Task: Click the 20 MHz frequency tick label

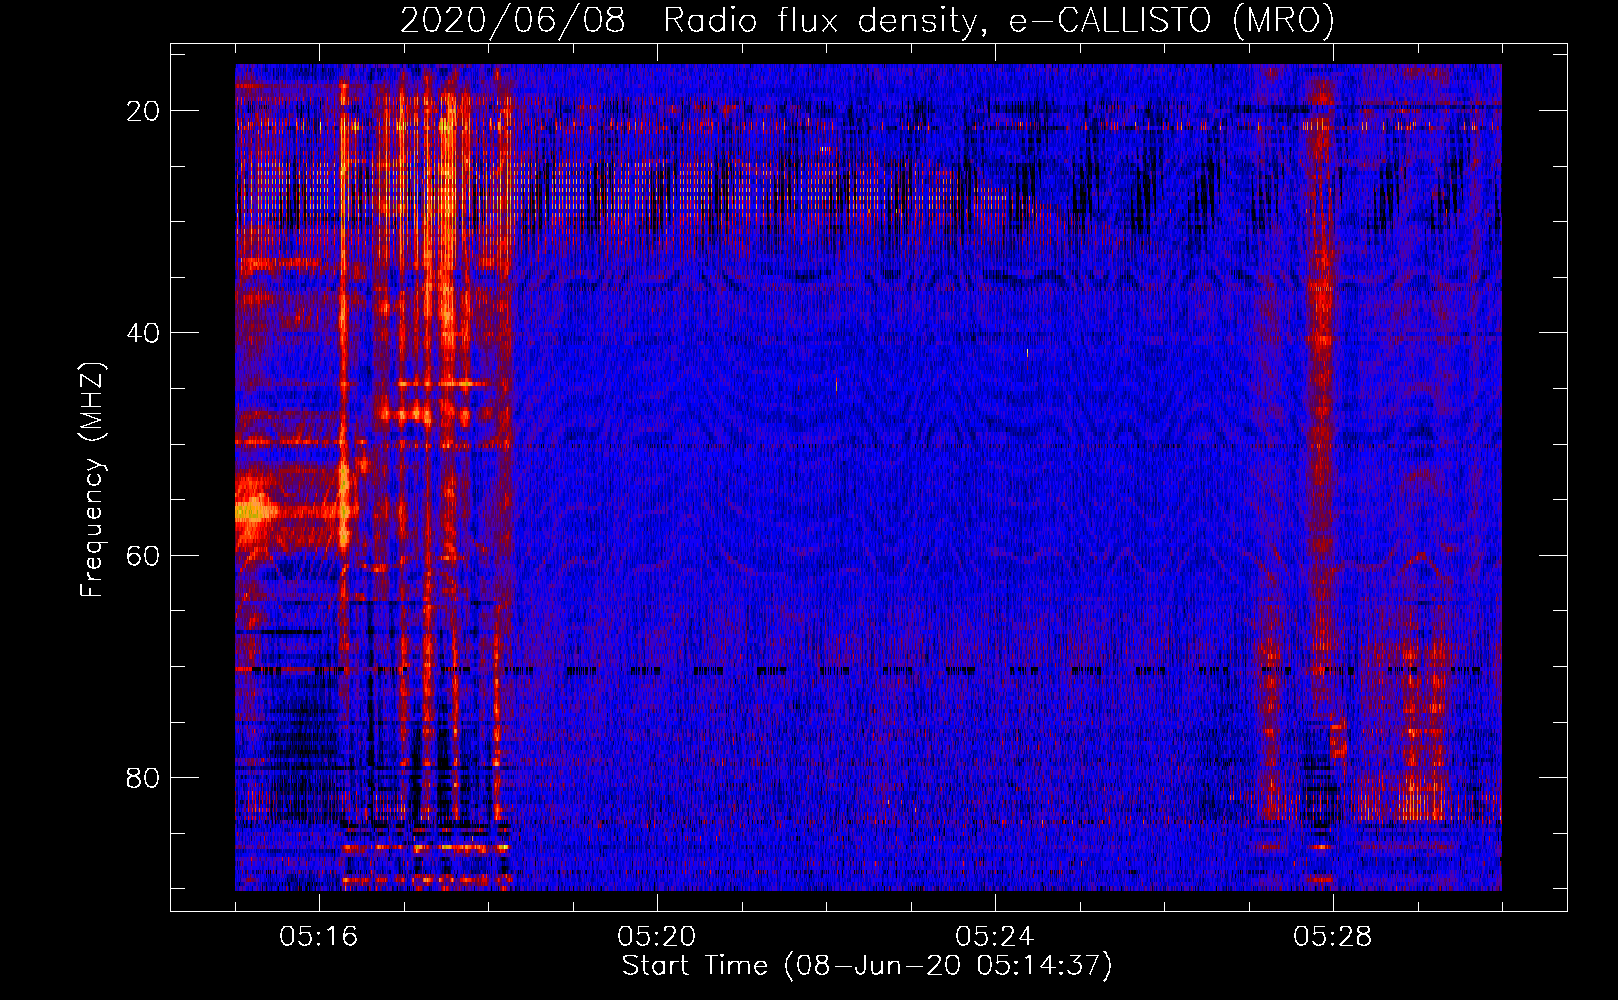Action: [x=143, y=111]
